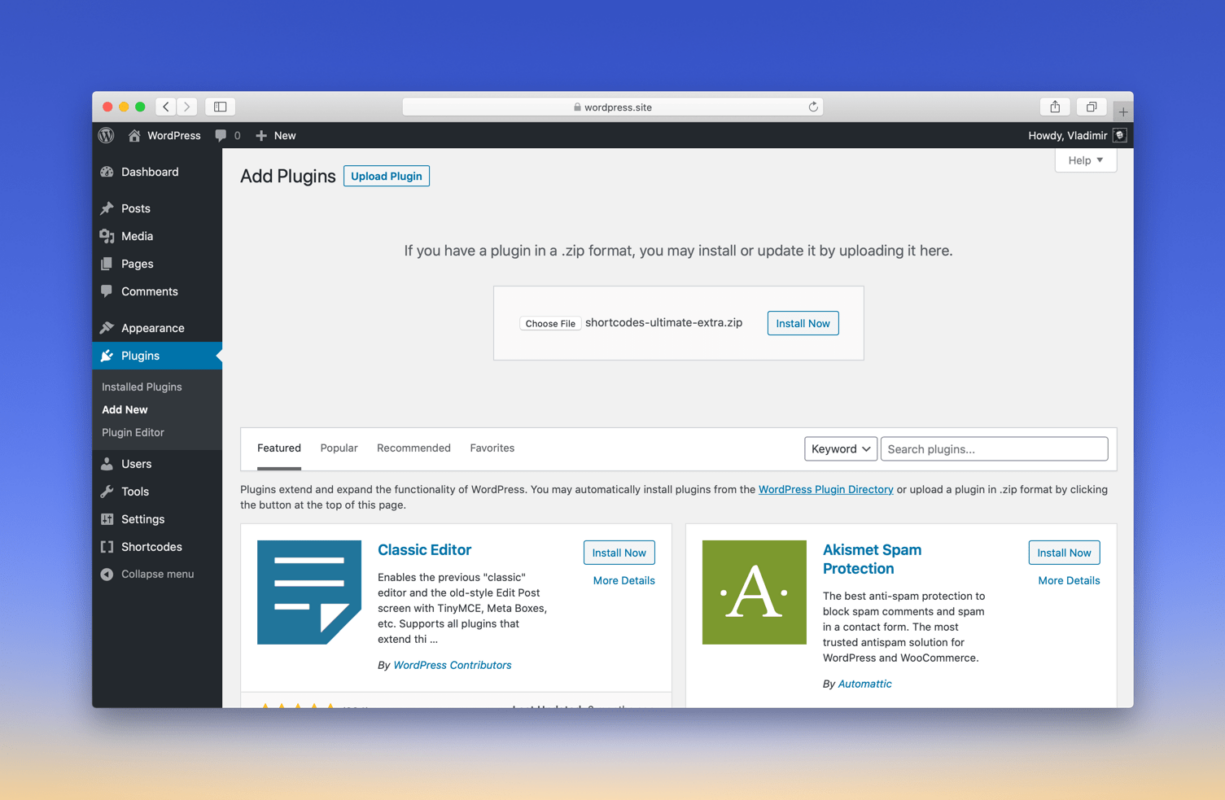Click Install Now for the uploaded zip

coord(803,323)
